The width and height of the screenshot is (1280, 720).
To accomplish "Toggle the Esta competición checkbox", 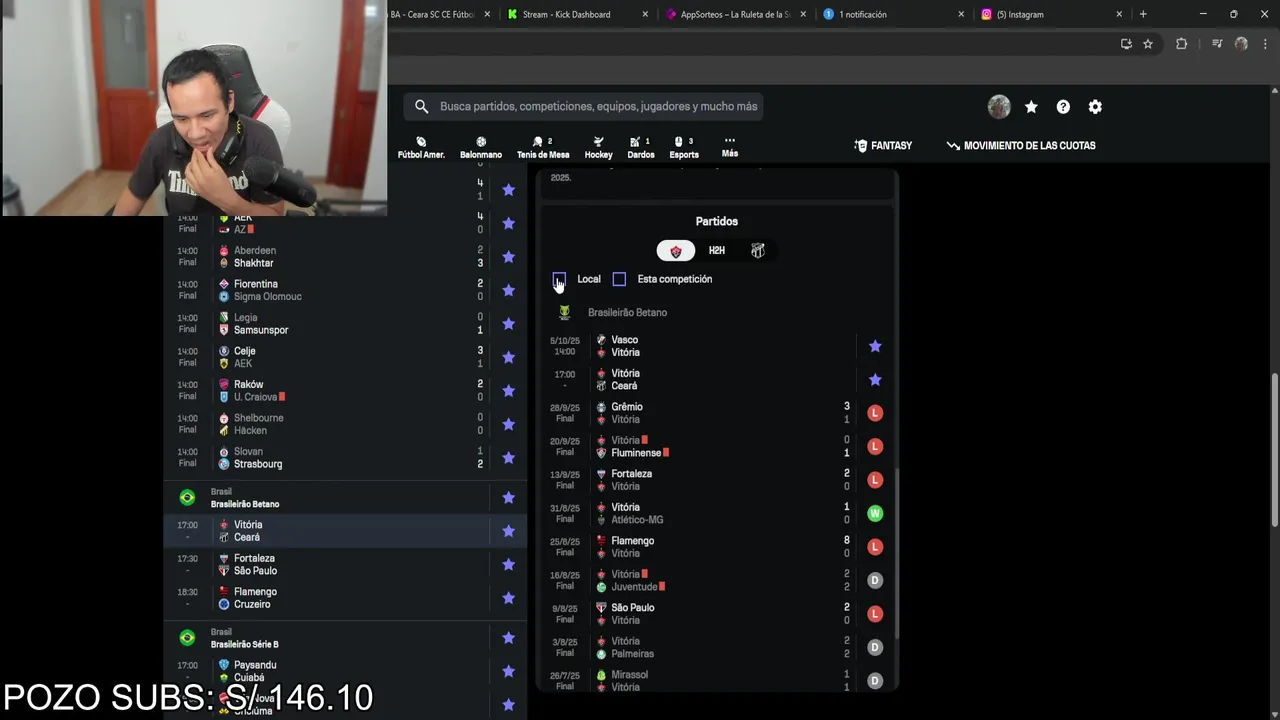I will (x=619, y=279).
